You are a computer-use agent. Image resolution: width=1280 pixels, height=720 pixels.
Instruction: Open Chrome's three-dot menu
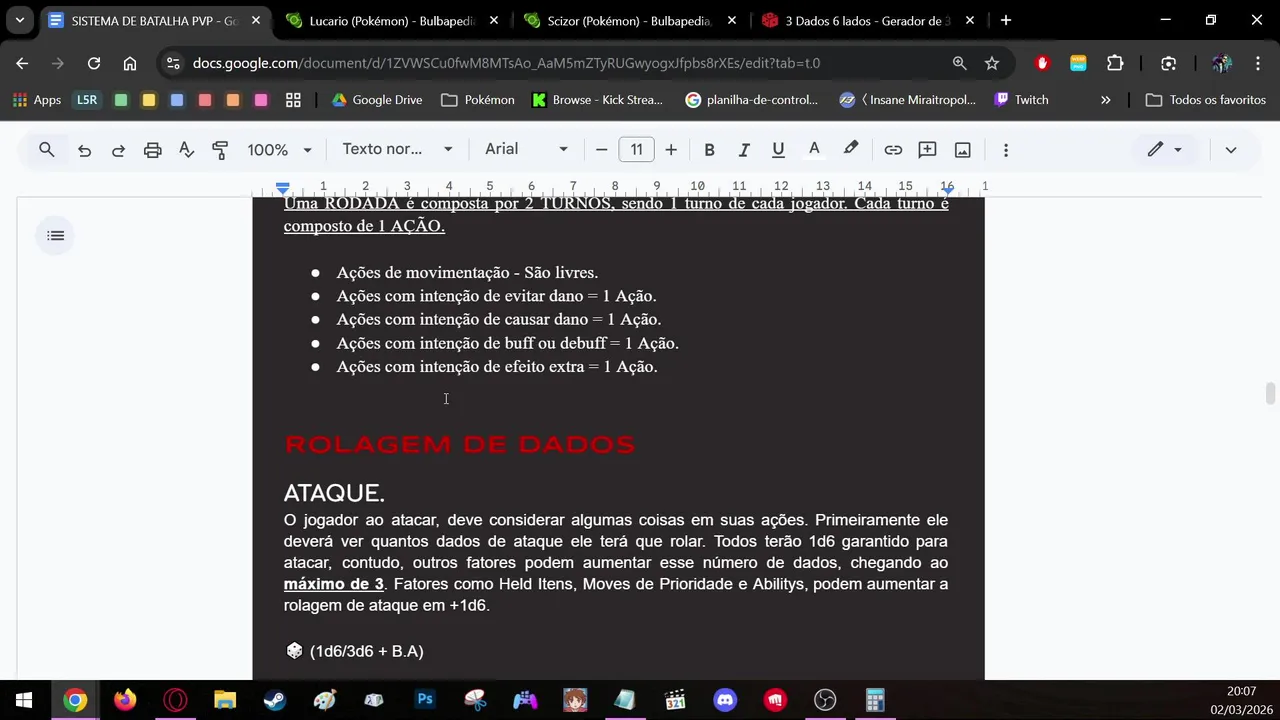1257,63
